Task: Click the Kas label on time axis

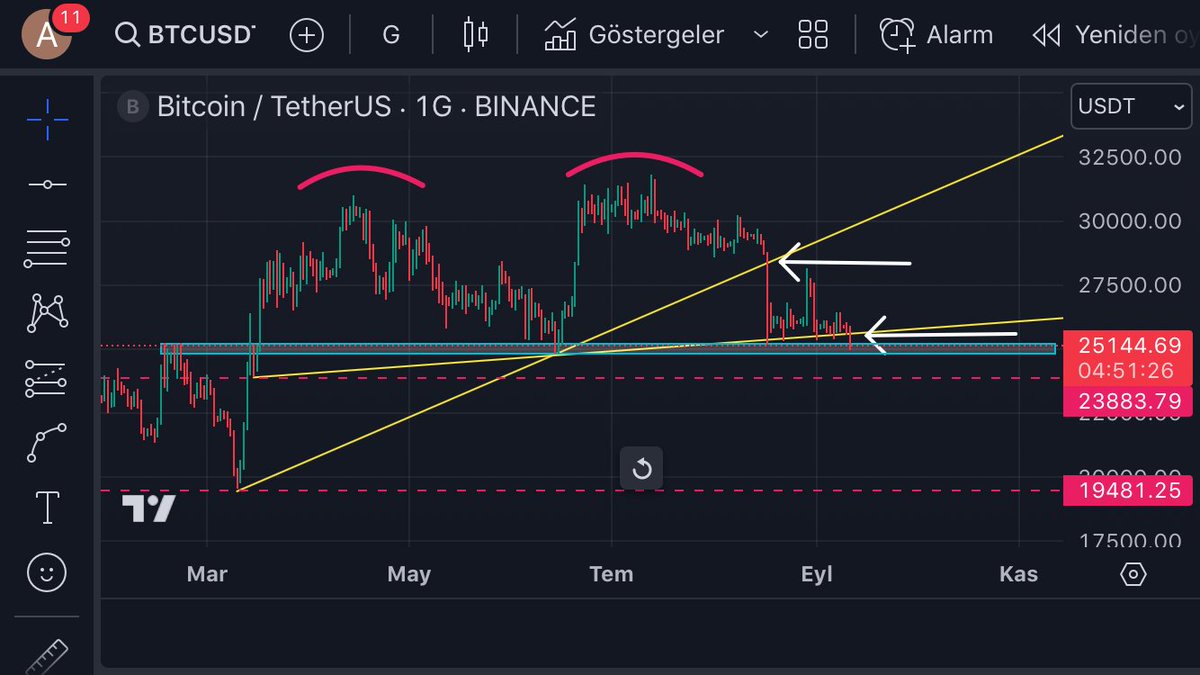Action: [1019, 574]
